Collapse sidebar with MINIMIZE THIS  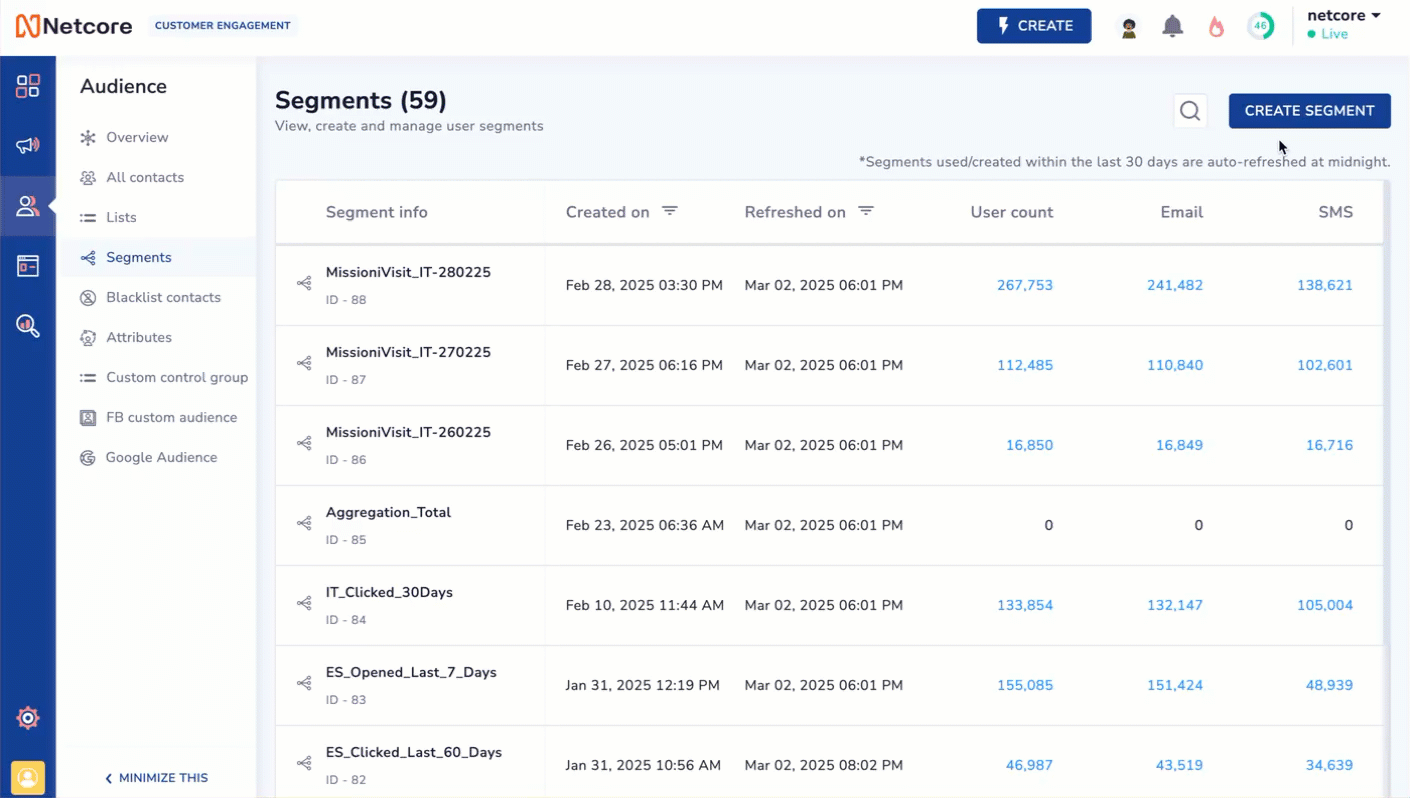pyautogui.click(x=157, y=778)
